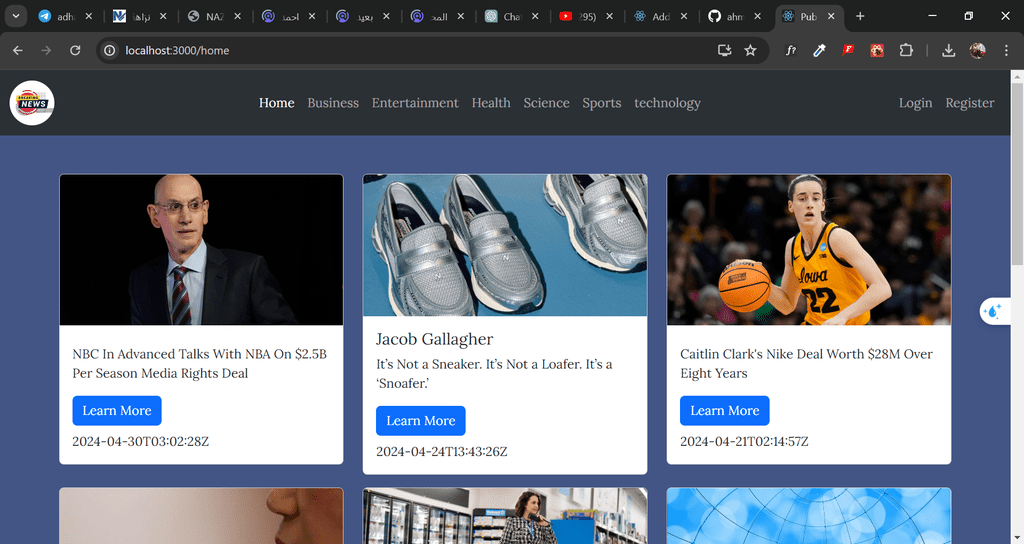This screenshot has width=1024, height=544.
Task: Click the page vertical scrollbar thumb
Action: point(1017,173)
